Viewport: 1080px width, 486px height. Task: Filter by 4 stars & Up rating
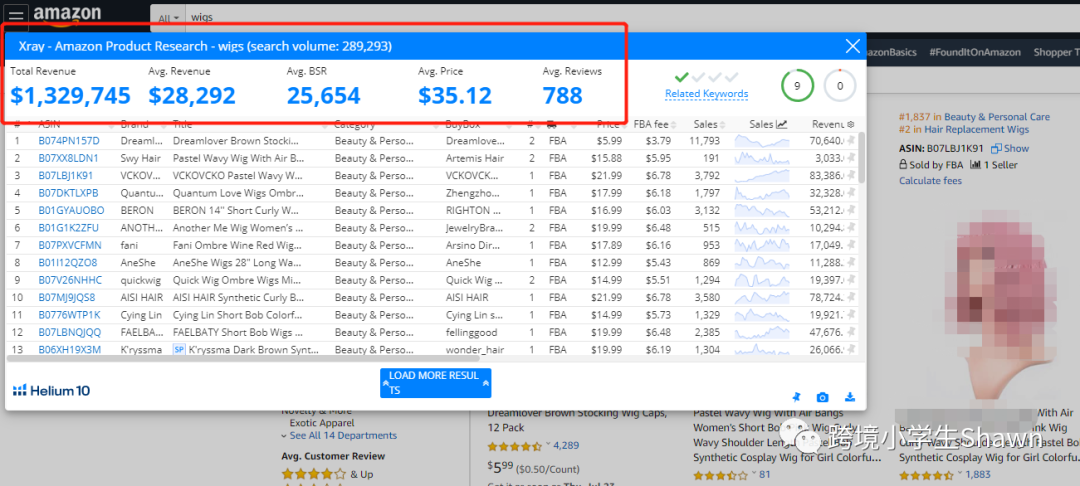(327, 474)
